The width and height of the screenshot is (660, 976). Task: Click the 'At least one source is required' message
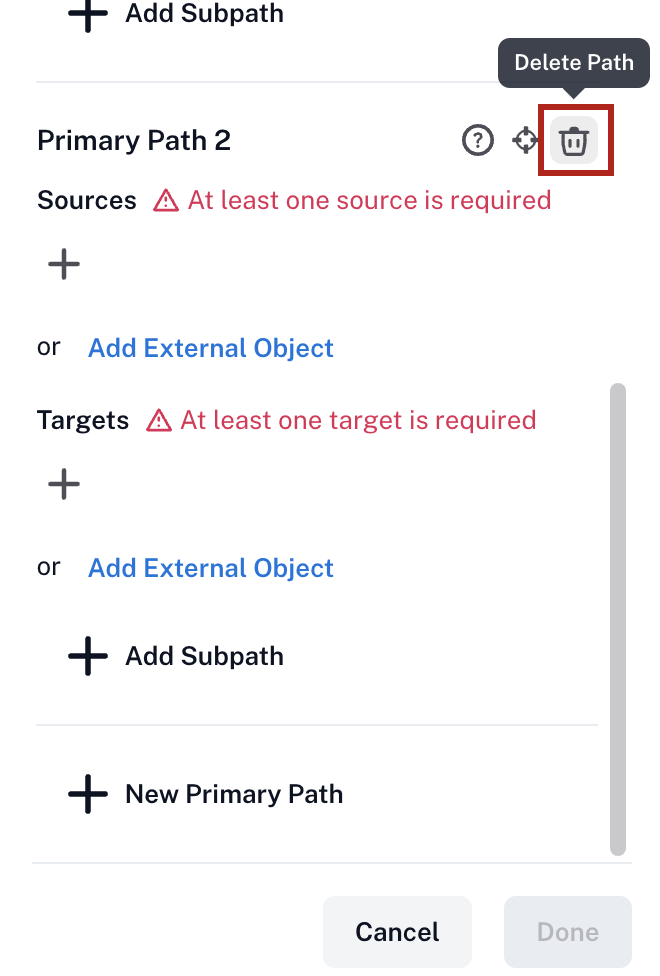pos(370,200)
